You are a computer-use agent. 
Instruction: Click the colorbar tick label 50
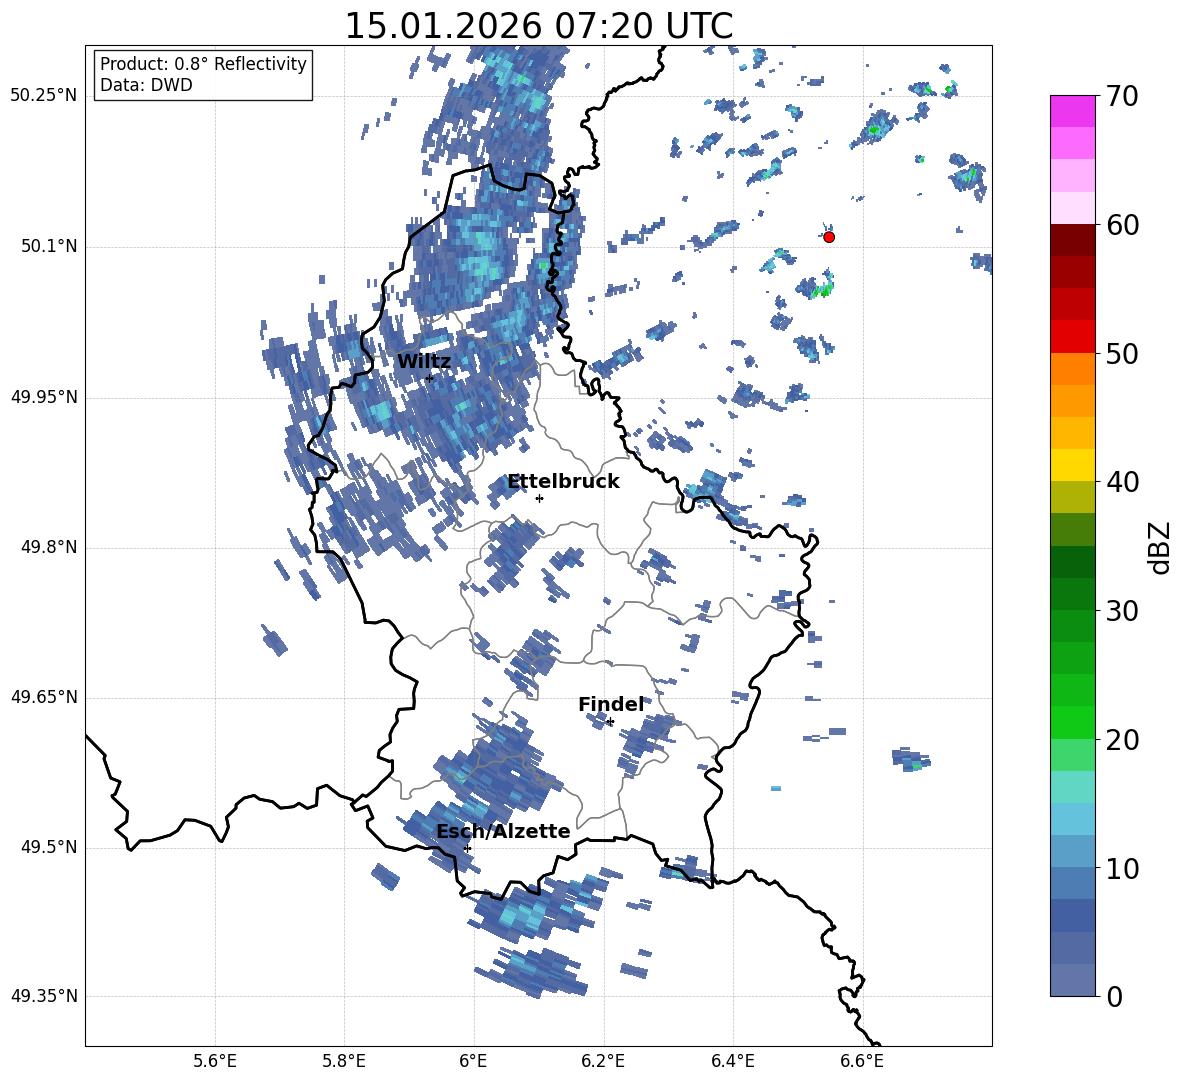pyautogui.click(x=1123, y=354)
